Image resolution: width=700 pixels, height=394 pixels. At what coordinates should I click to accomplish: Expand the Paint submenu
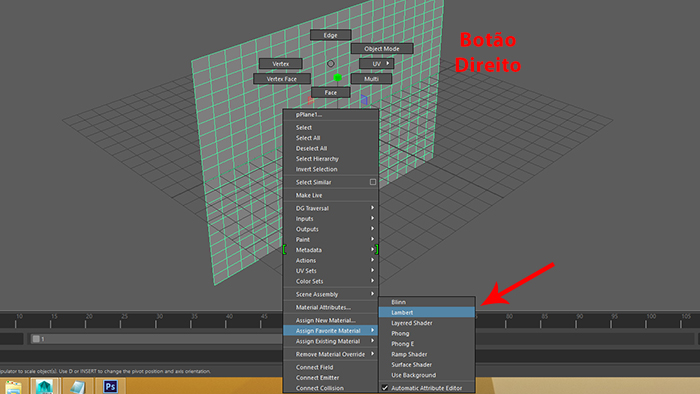331,239
